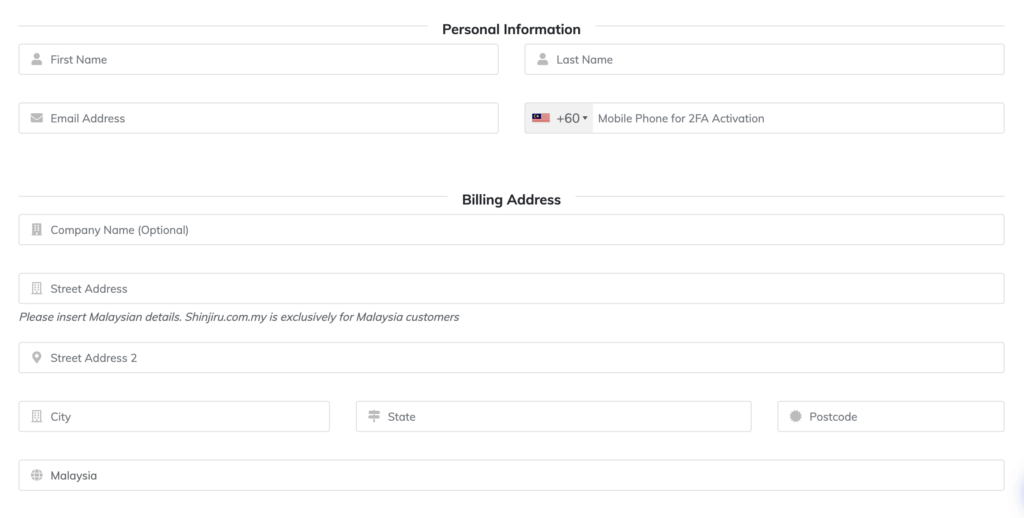Click the Malaysia flag icon

point(541,118)
